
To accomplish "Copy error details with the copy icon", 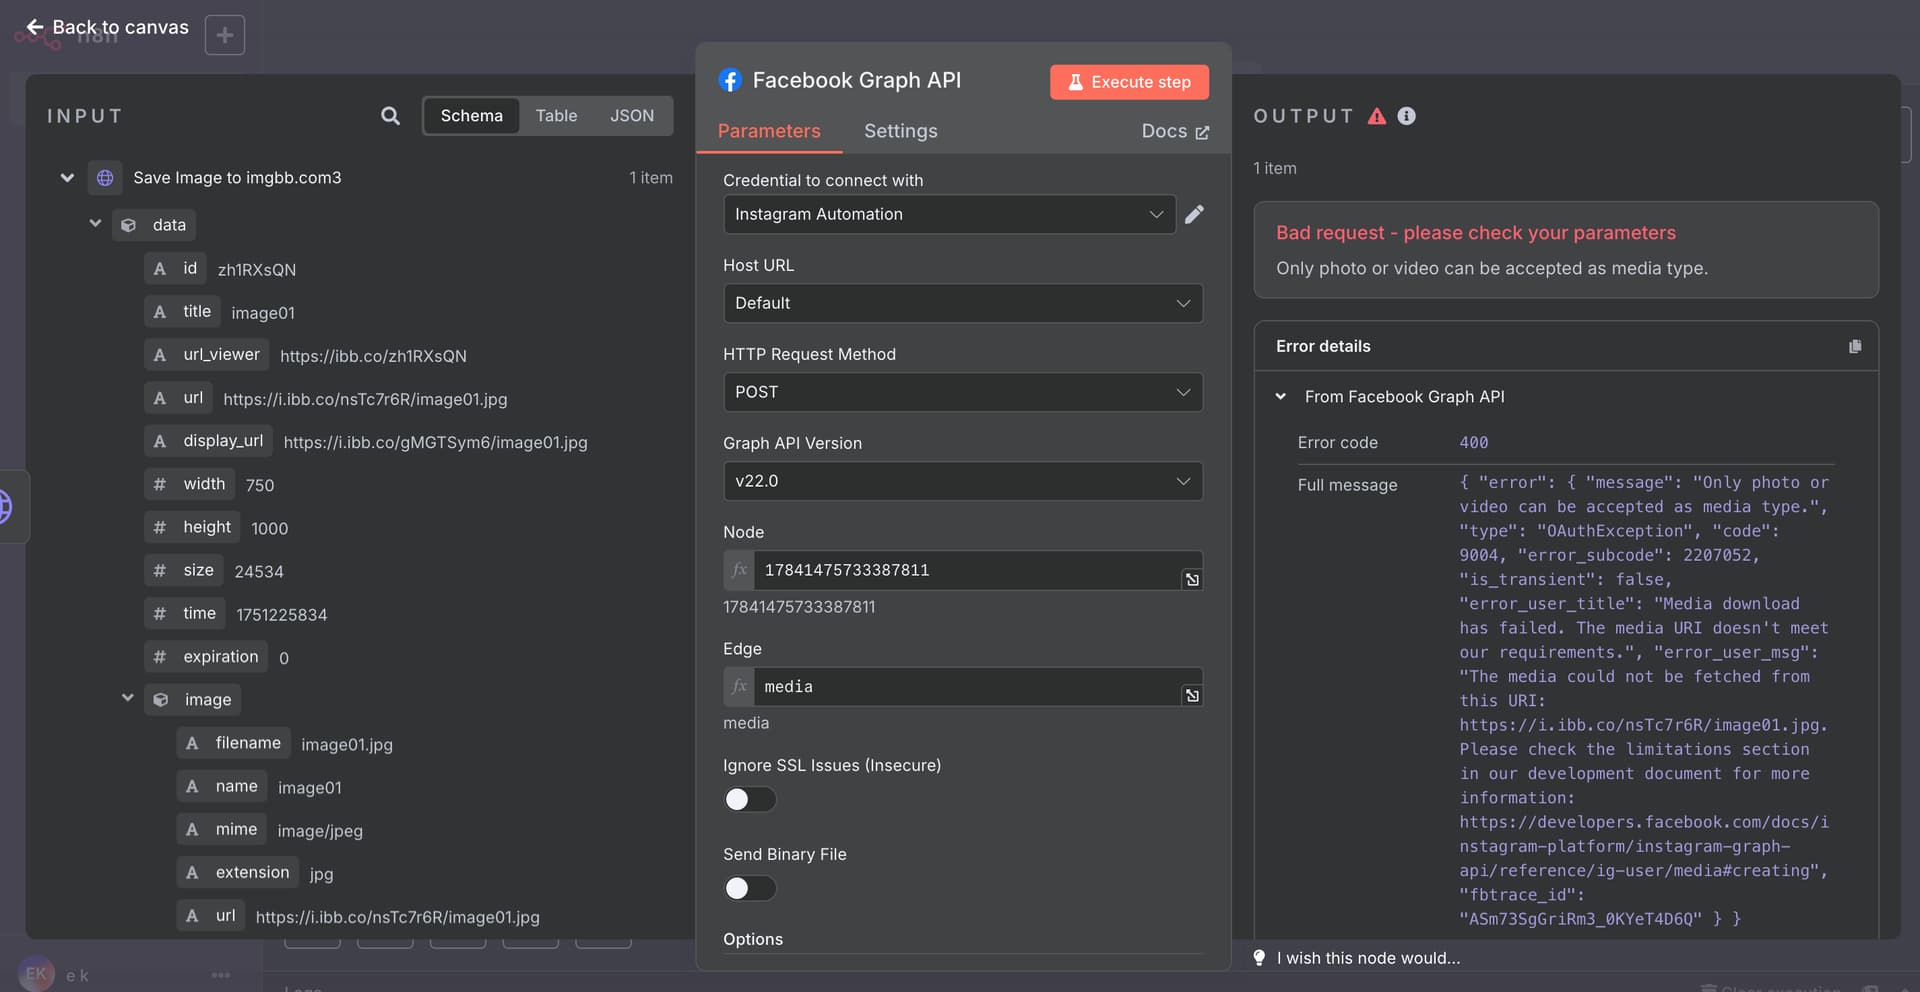I will coord(1855,346).
